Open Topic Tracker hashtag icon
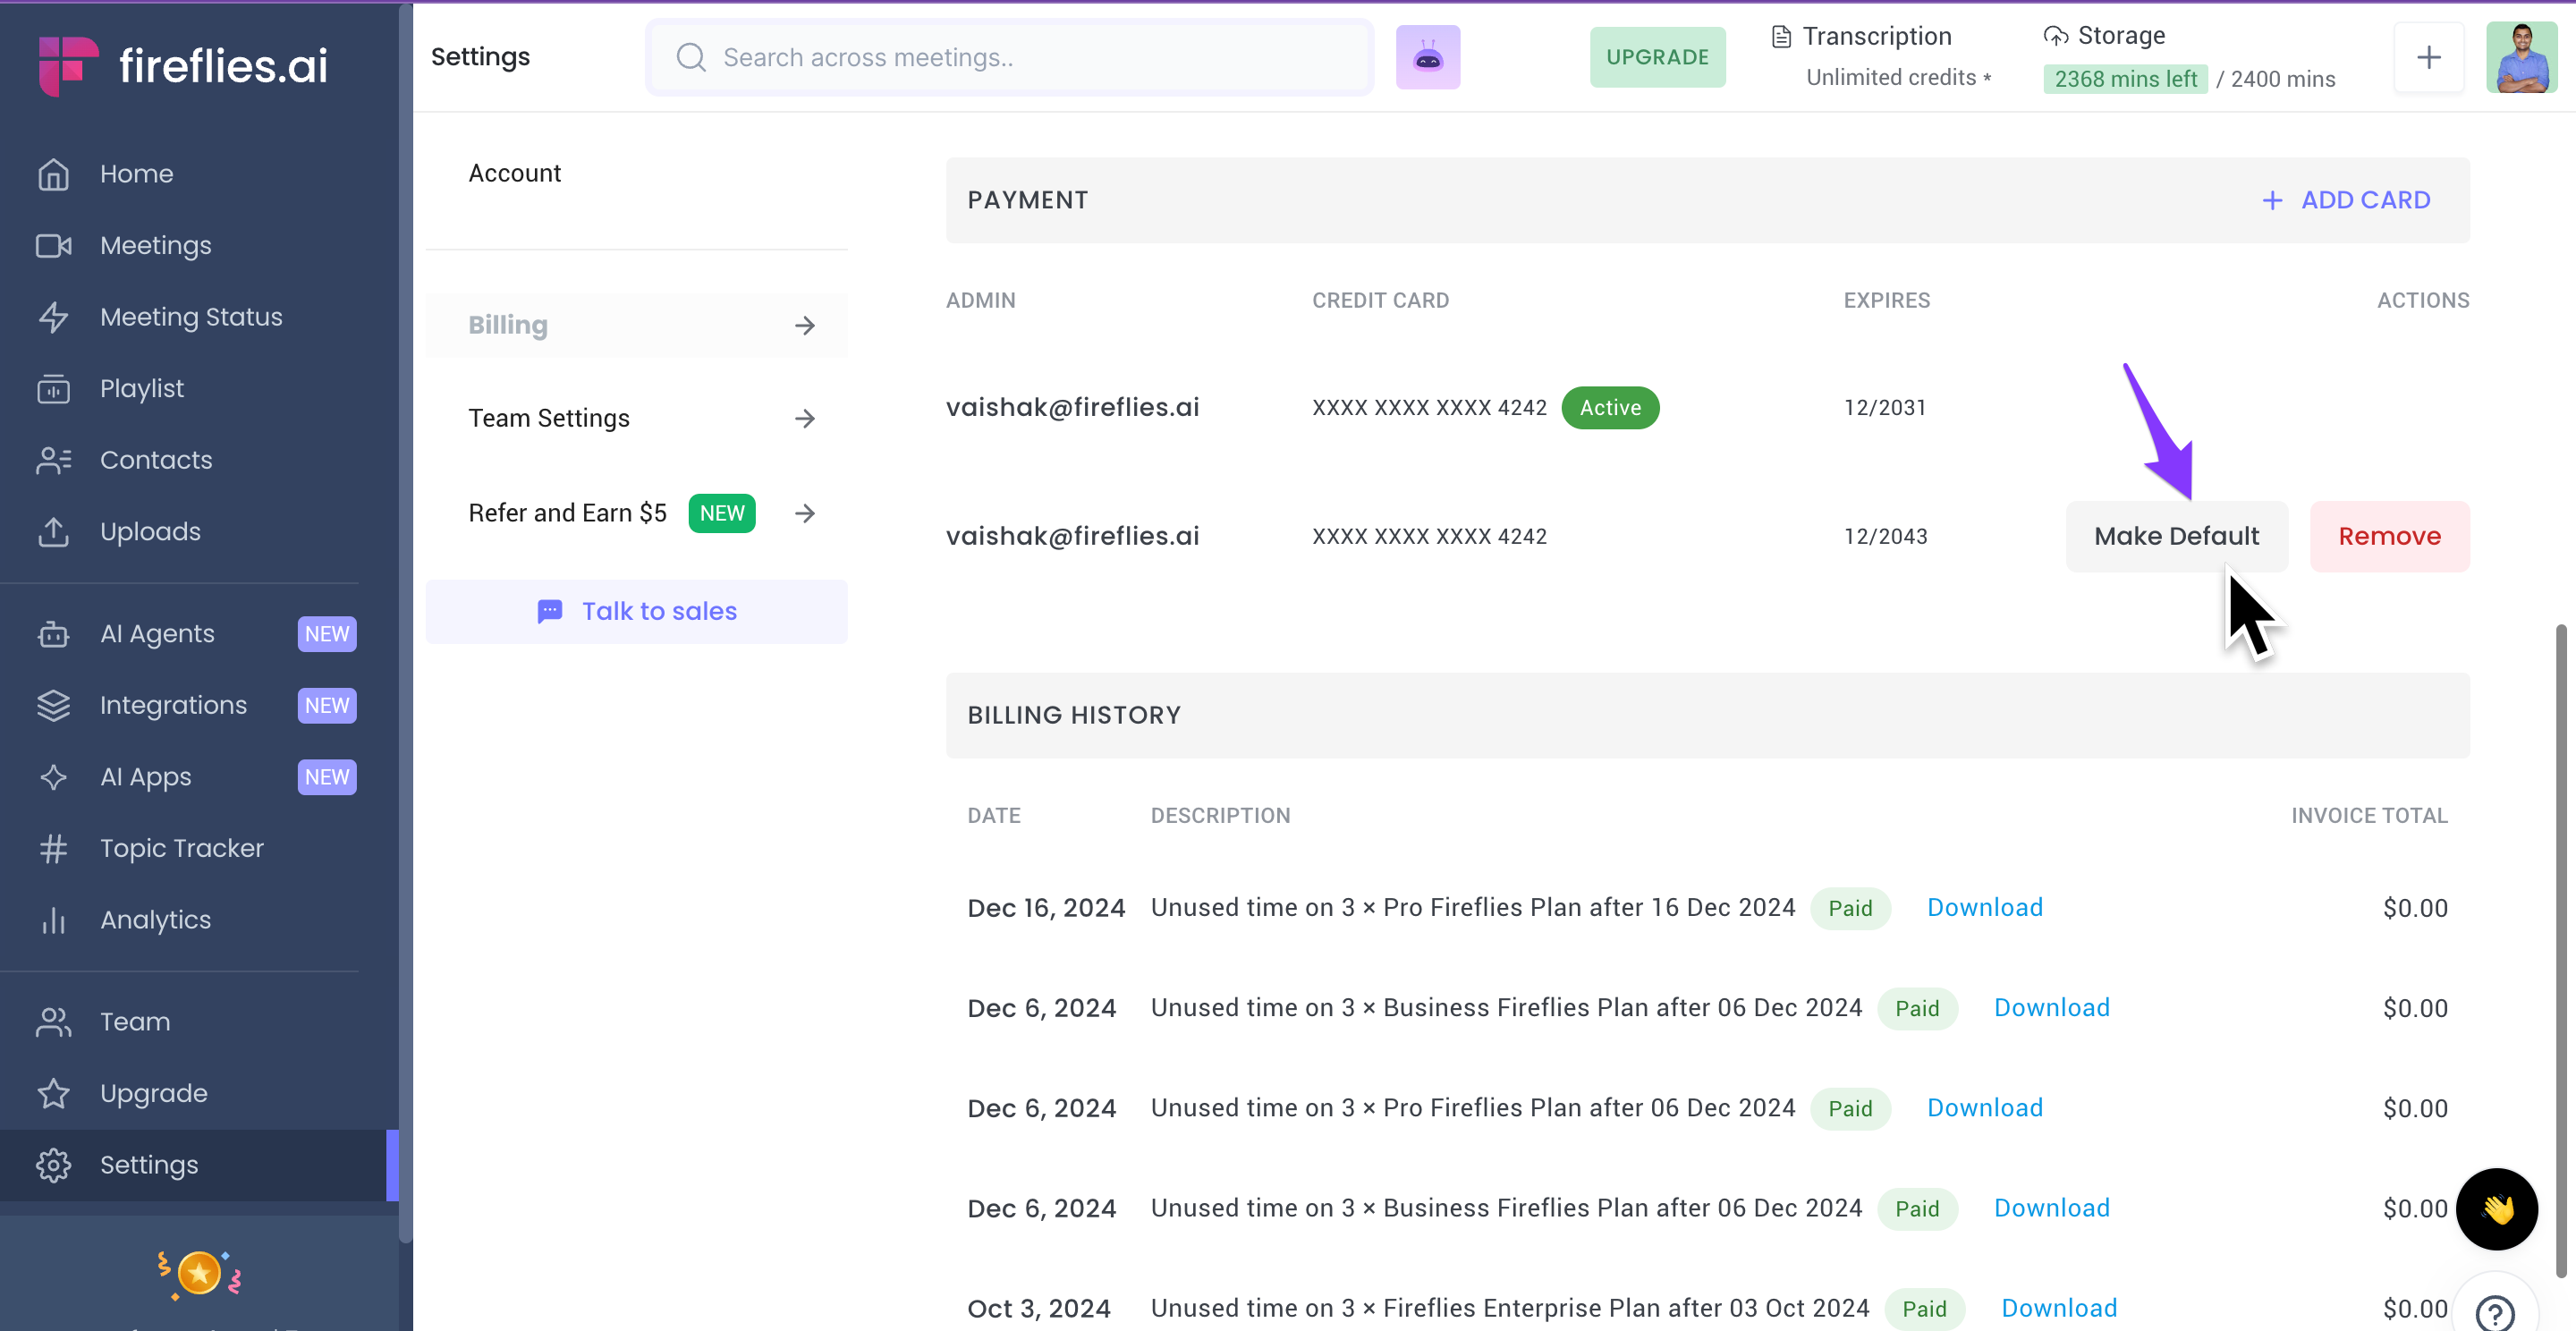The image size is (2576, 1331). [53, 849]
